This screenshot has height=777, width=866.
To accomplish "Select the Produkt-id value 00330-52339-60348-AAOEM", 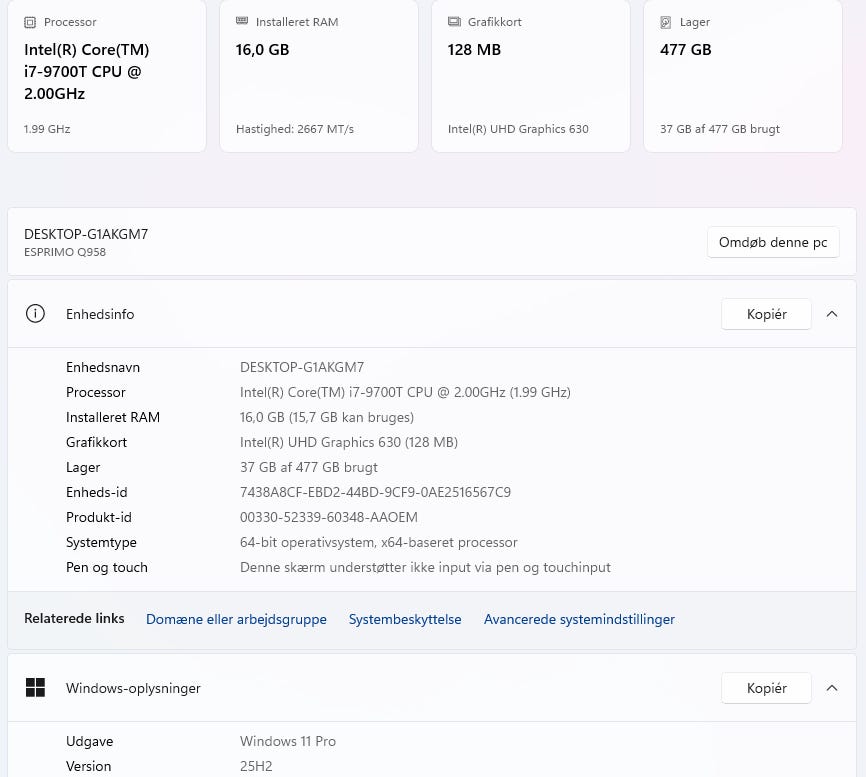I will (x=329, y=517).
